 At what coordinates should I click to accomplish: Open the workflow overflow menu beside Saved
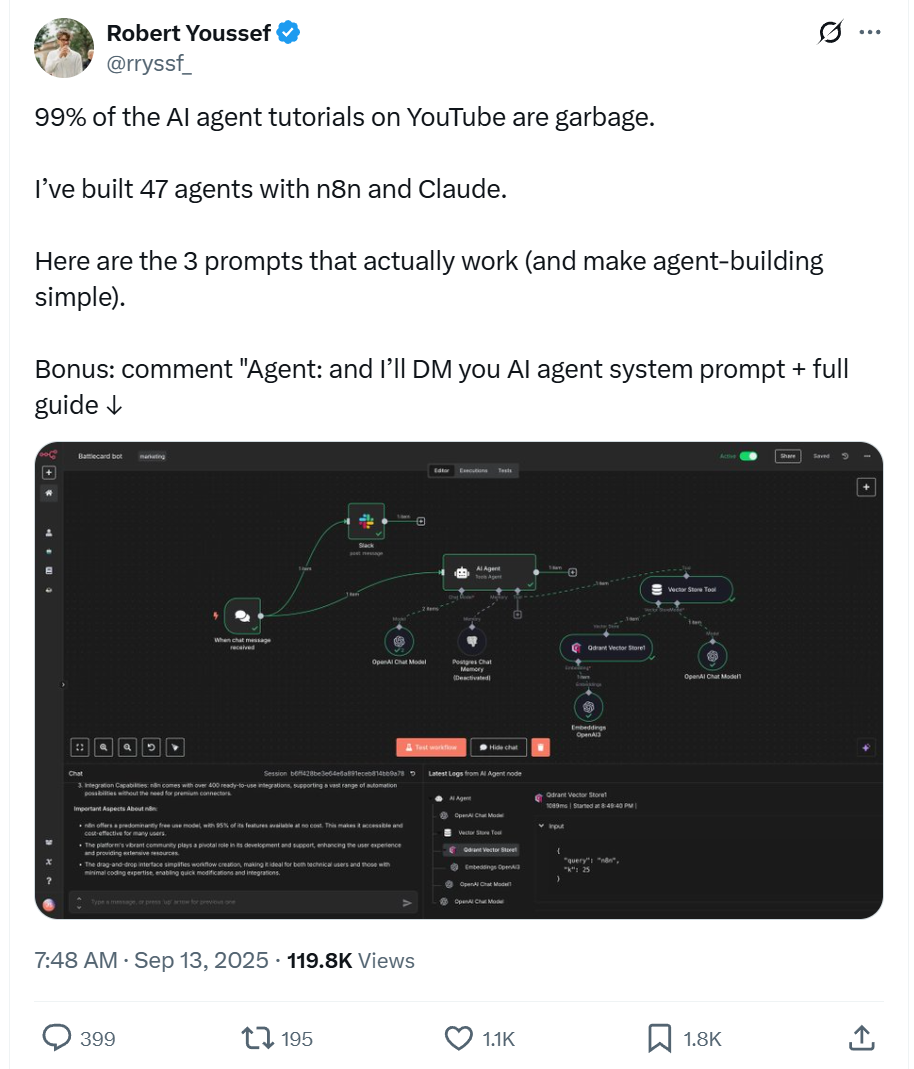(867, 456)
